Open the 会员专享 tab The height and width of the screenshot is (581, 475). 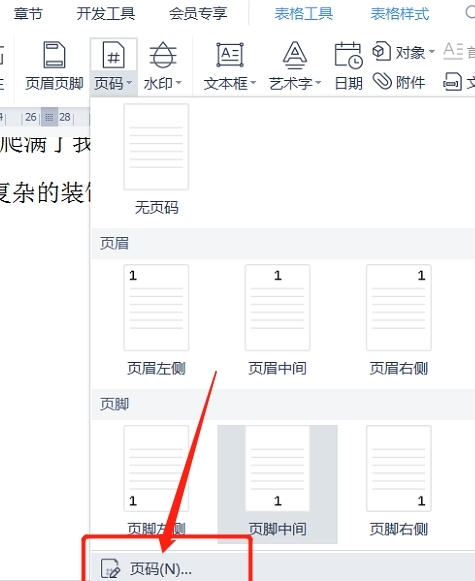(x=198, y=14)
